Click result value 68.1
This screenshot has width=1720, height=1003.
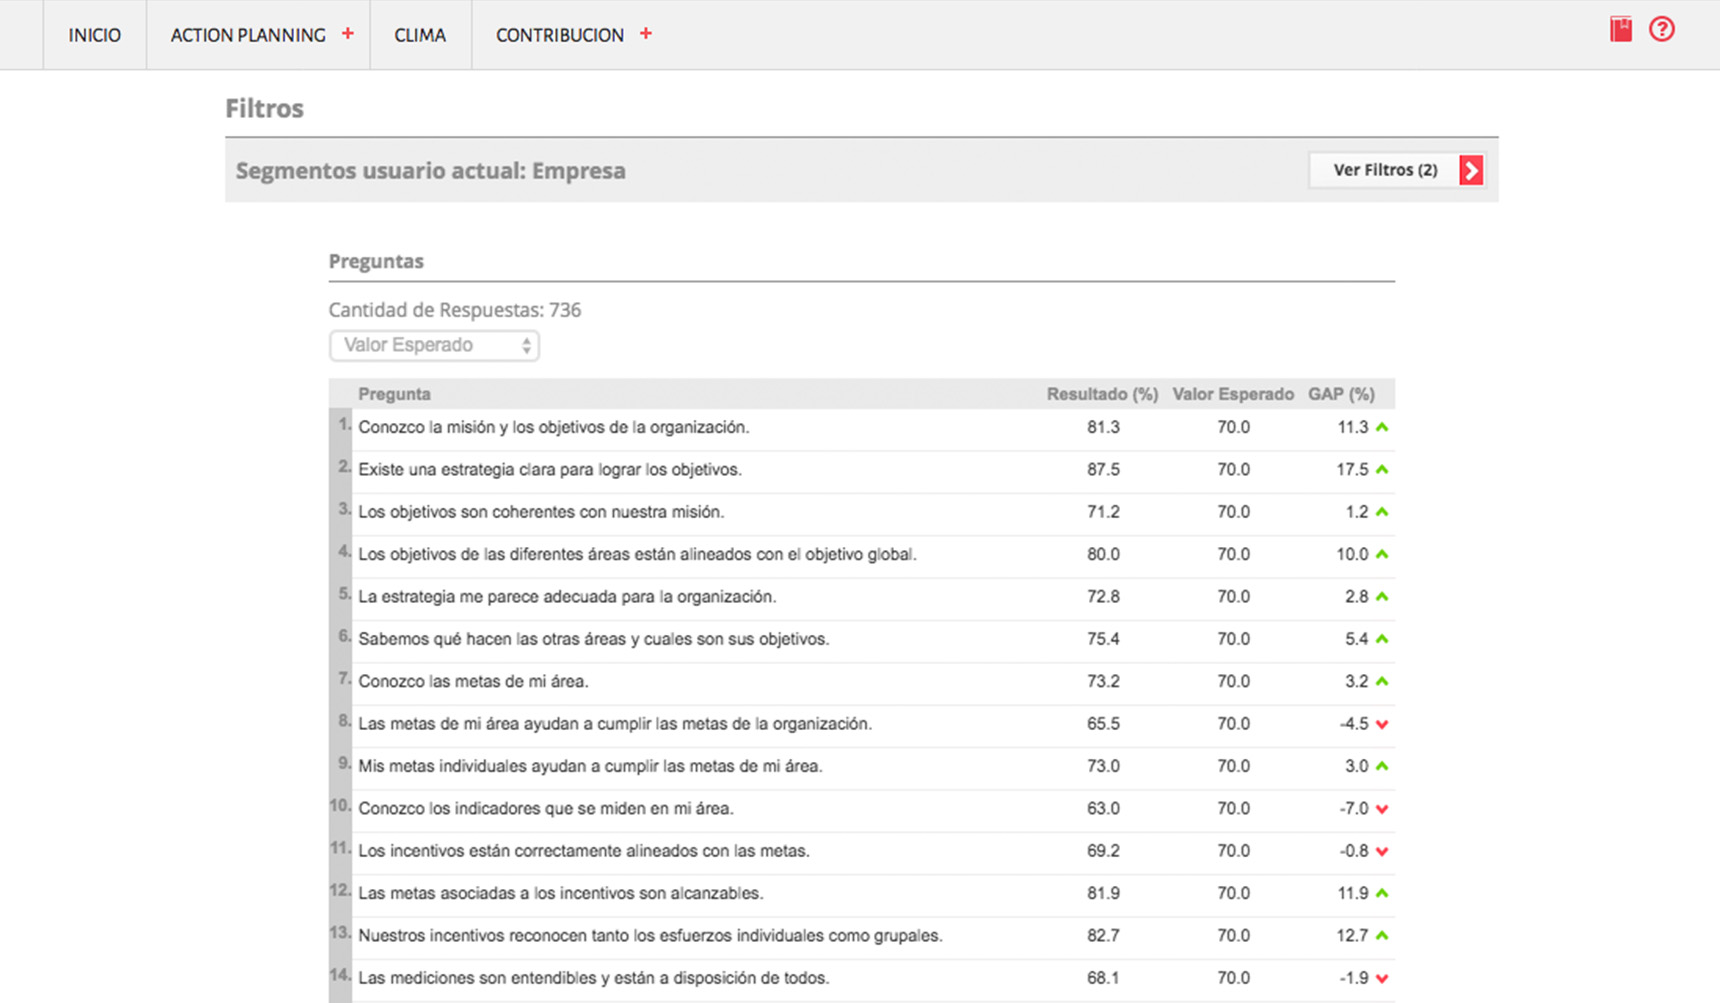[x=1103, y=978]
